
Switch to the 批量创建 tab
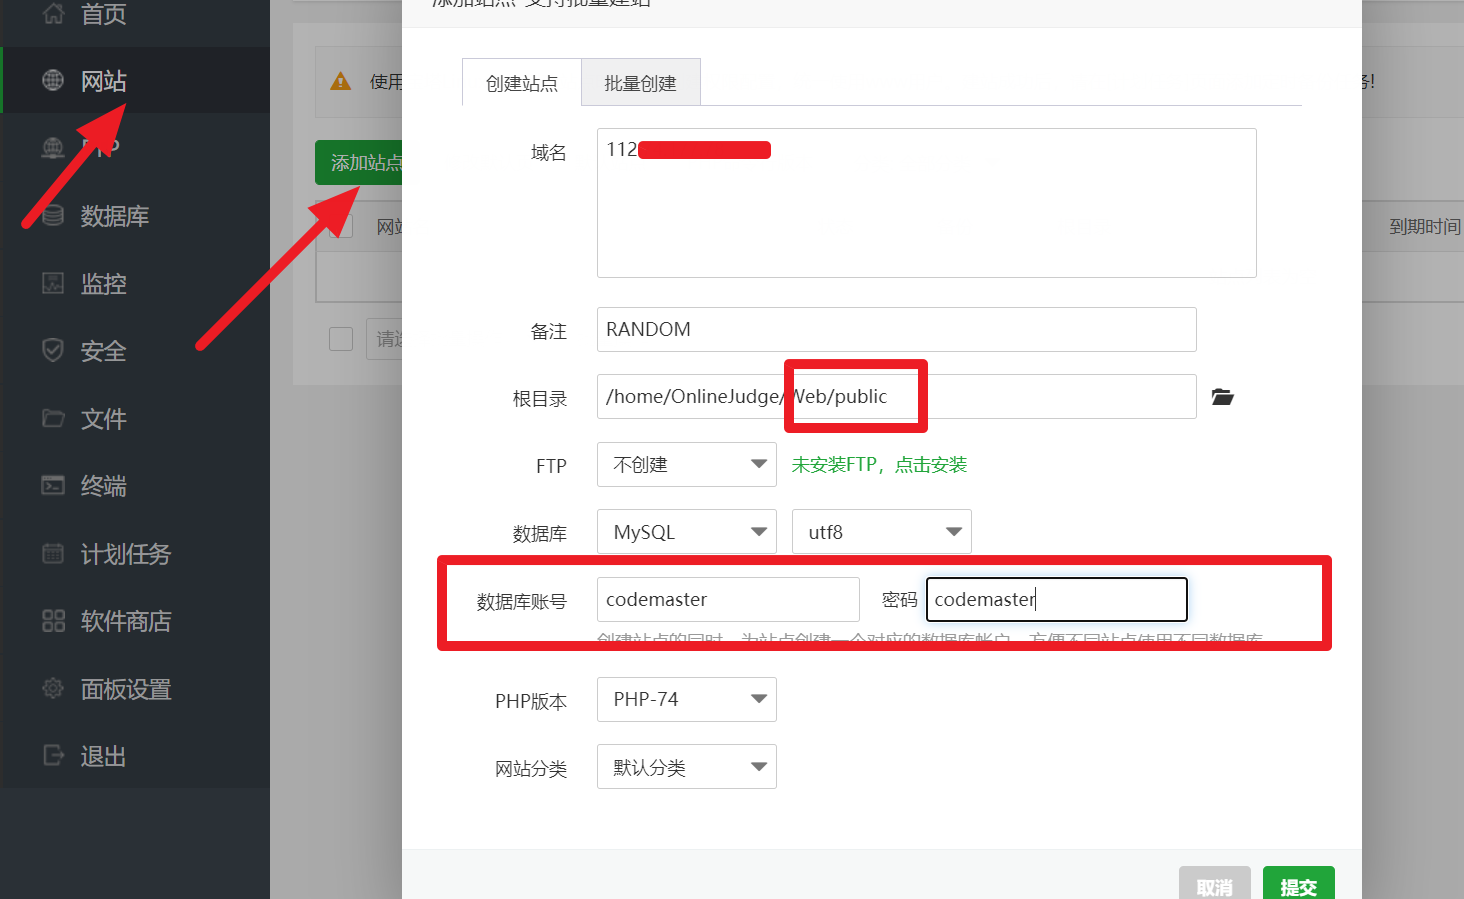pos(640,83)
